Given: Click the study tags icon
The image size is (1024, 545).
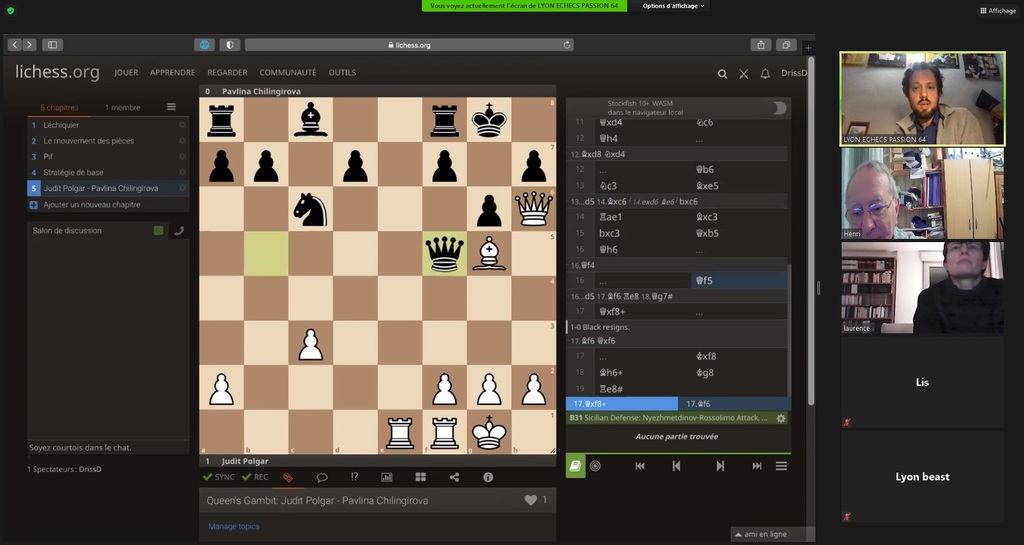Looking at the screenshot, I should click(288, 478).
